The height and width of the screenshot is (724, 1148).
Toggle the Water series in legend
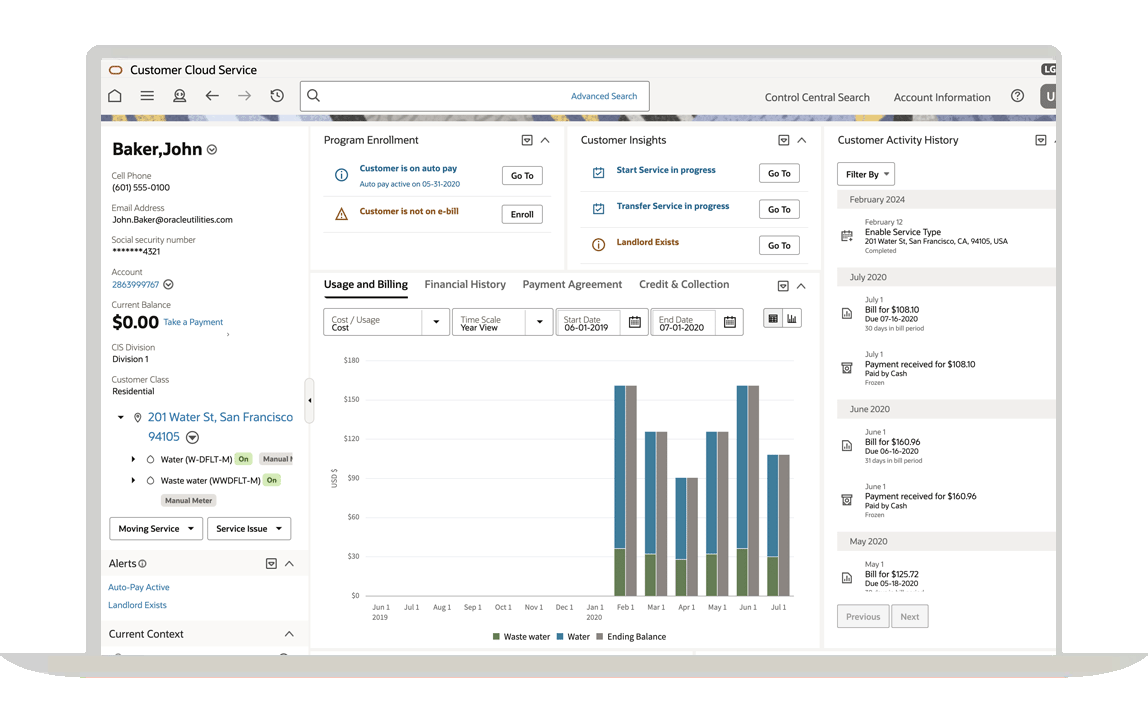pos(573,636)
